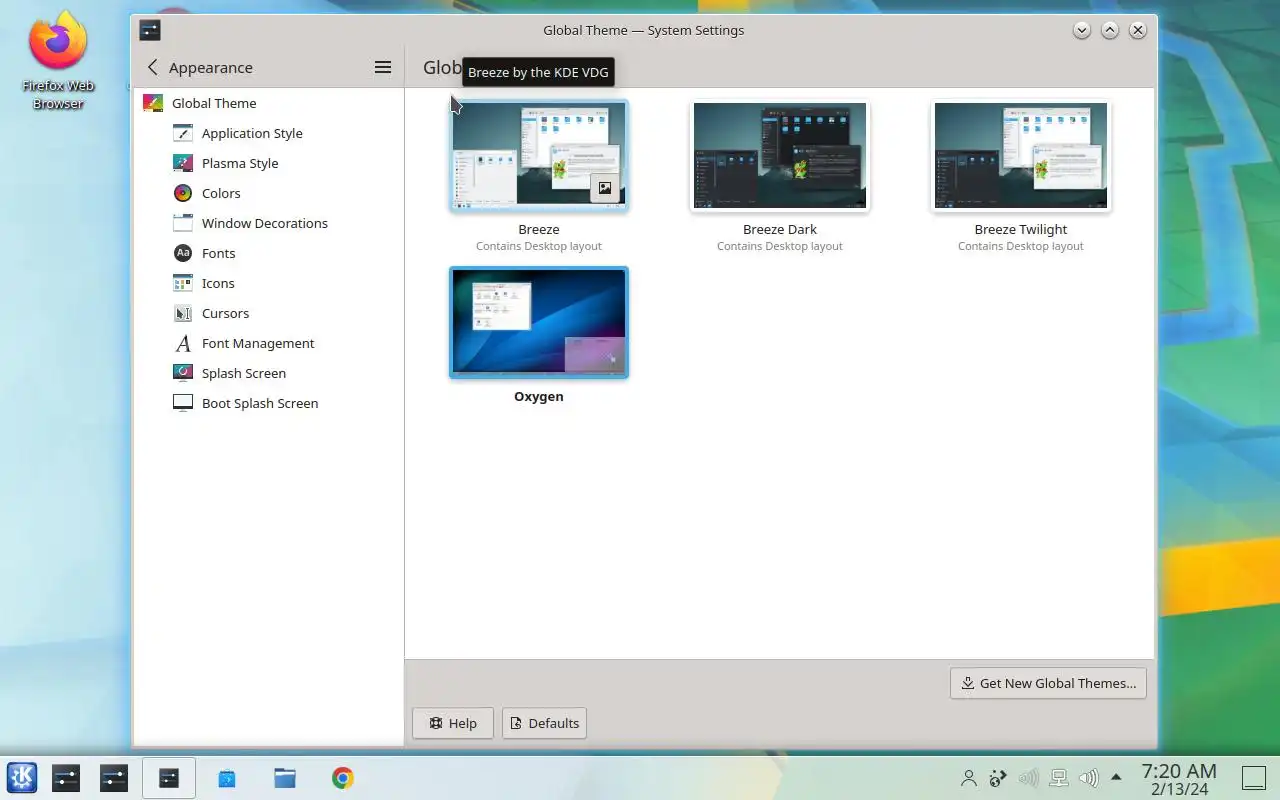1280x800 pixels.
Task: Open Boot Splash Screen settings
Action: click(x=268, y=403)
